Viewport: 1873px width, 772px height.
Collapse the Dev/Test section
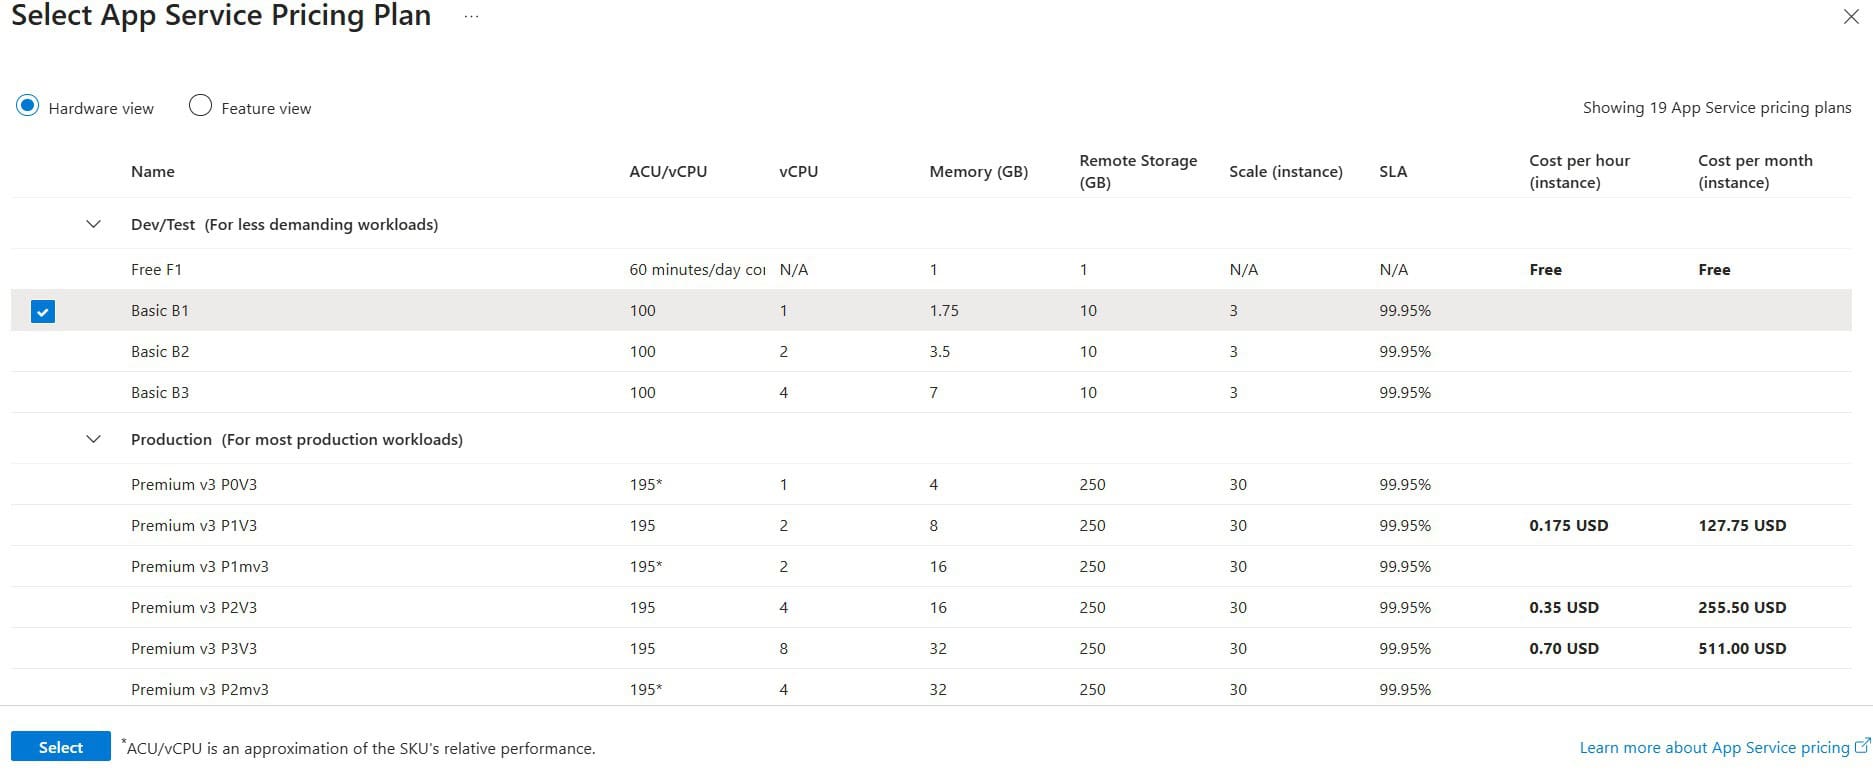click(x=93, y=224)
